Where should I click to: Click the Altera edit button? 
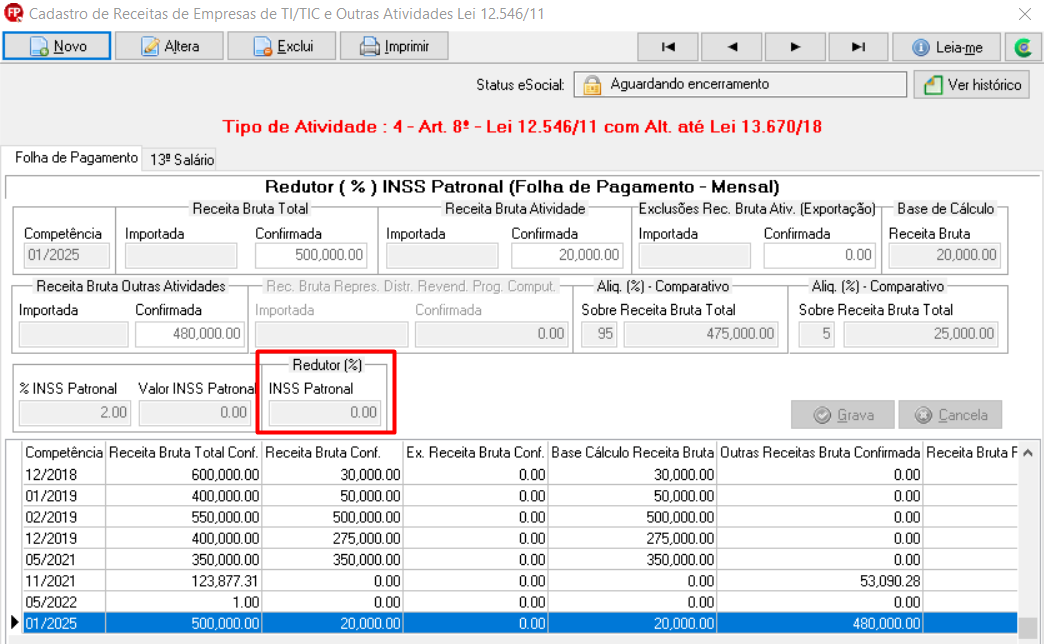pos(169,47)
